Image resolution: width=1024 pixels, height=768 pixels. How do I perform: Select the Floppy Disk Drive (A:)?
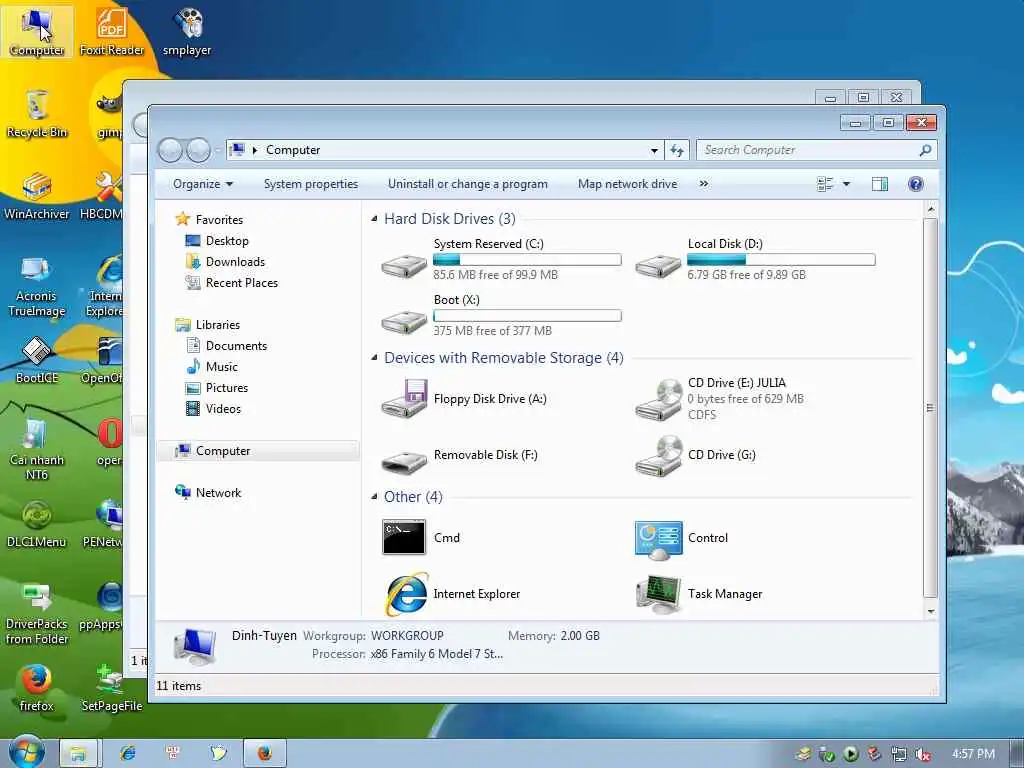tap(465, 398)
